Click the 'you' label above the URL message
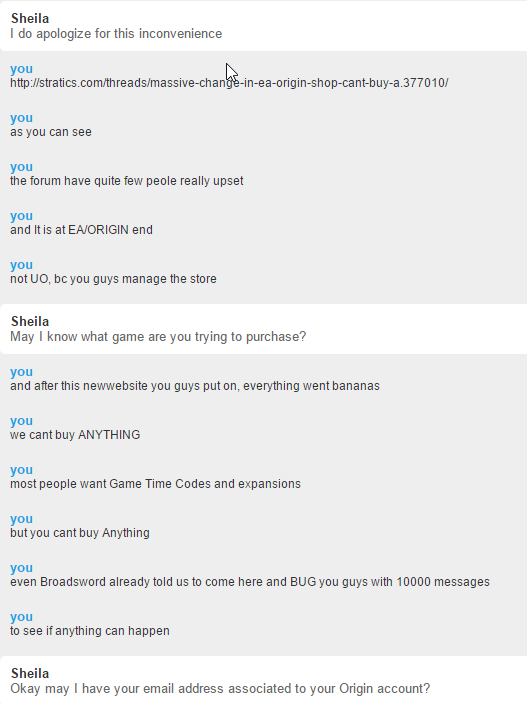Viewport: 527px width, 704px height. click(22, 69)
